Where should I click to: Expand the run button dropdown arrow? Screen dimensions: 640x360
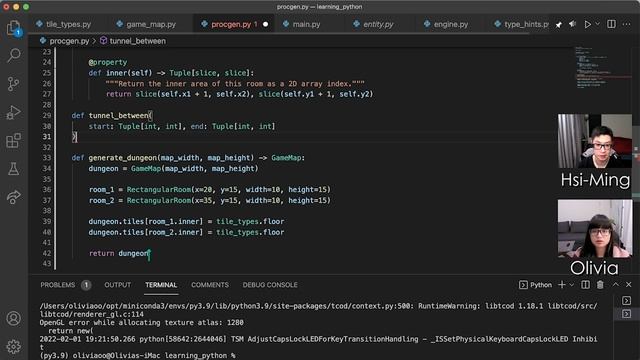click(597, 24)
